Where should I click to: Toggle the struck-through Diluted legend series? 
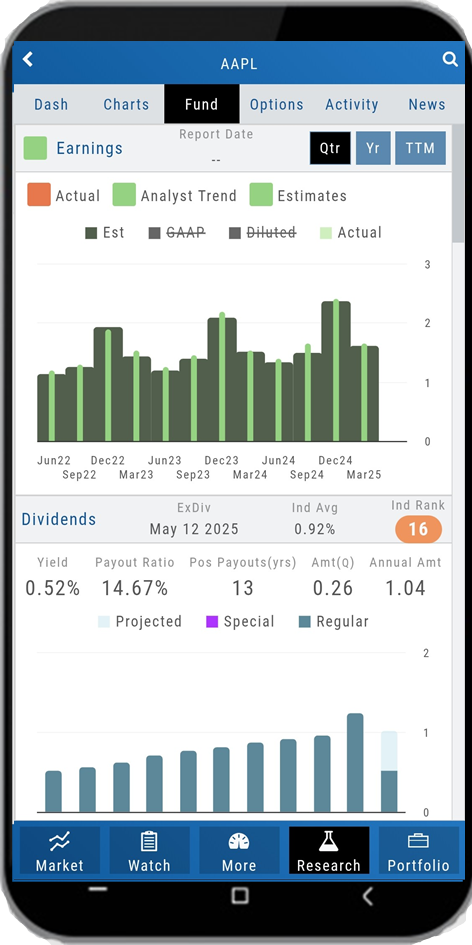point(263,233)
